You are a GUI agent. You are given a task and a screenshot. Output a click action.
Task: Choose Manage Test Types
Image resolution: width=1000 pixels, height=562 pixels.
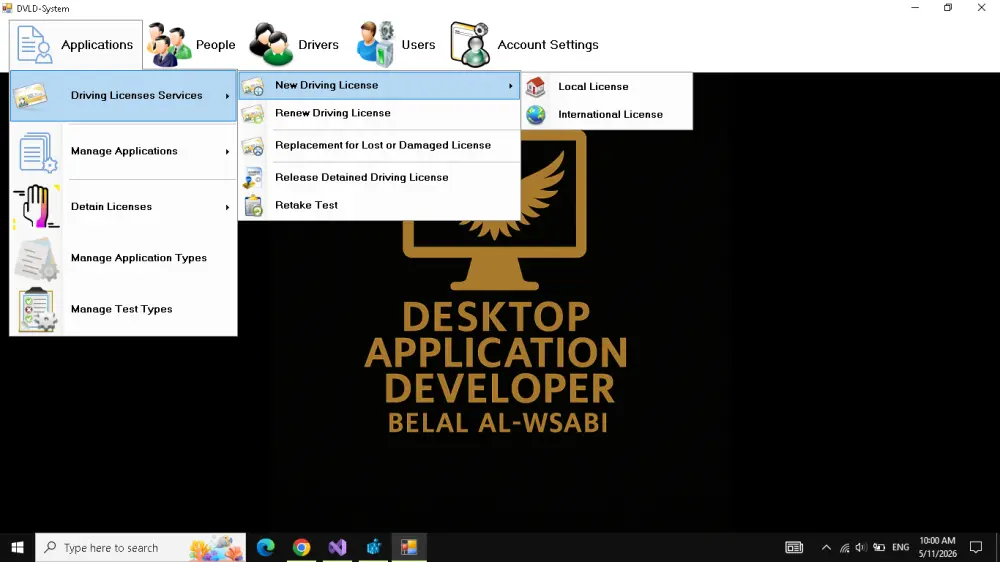tap(123, 309)
